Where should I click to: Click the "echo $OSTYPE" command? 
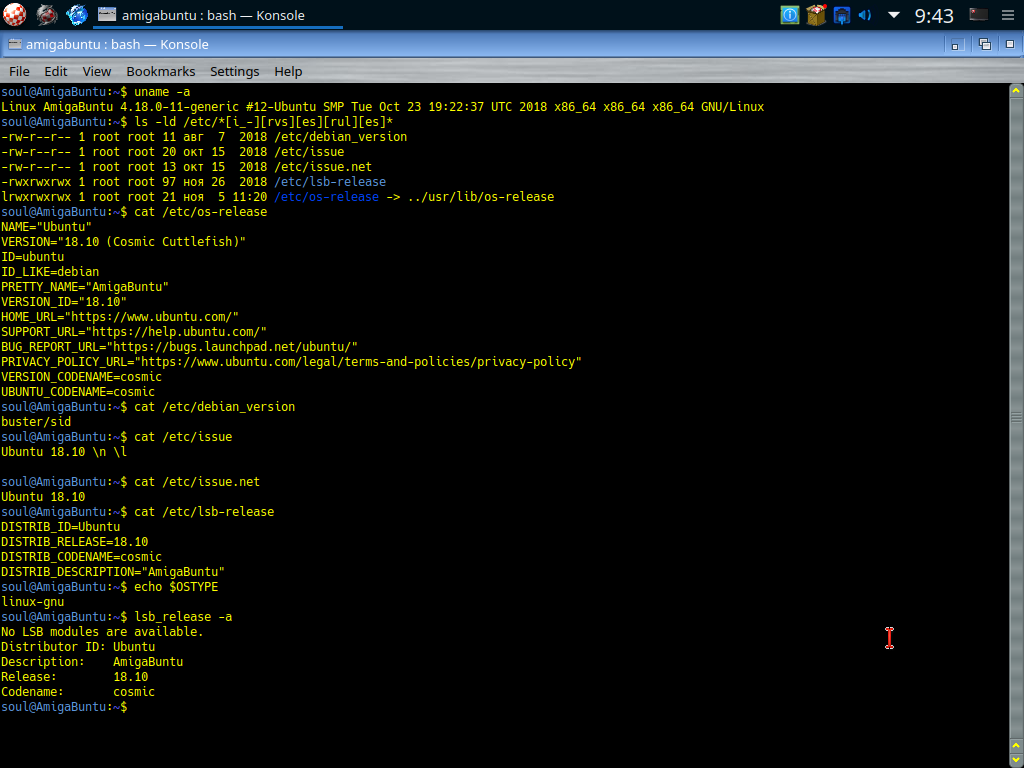176,588
